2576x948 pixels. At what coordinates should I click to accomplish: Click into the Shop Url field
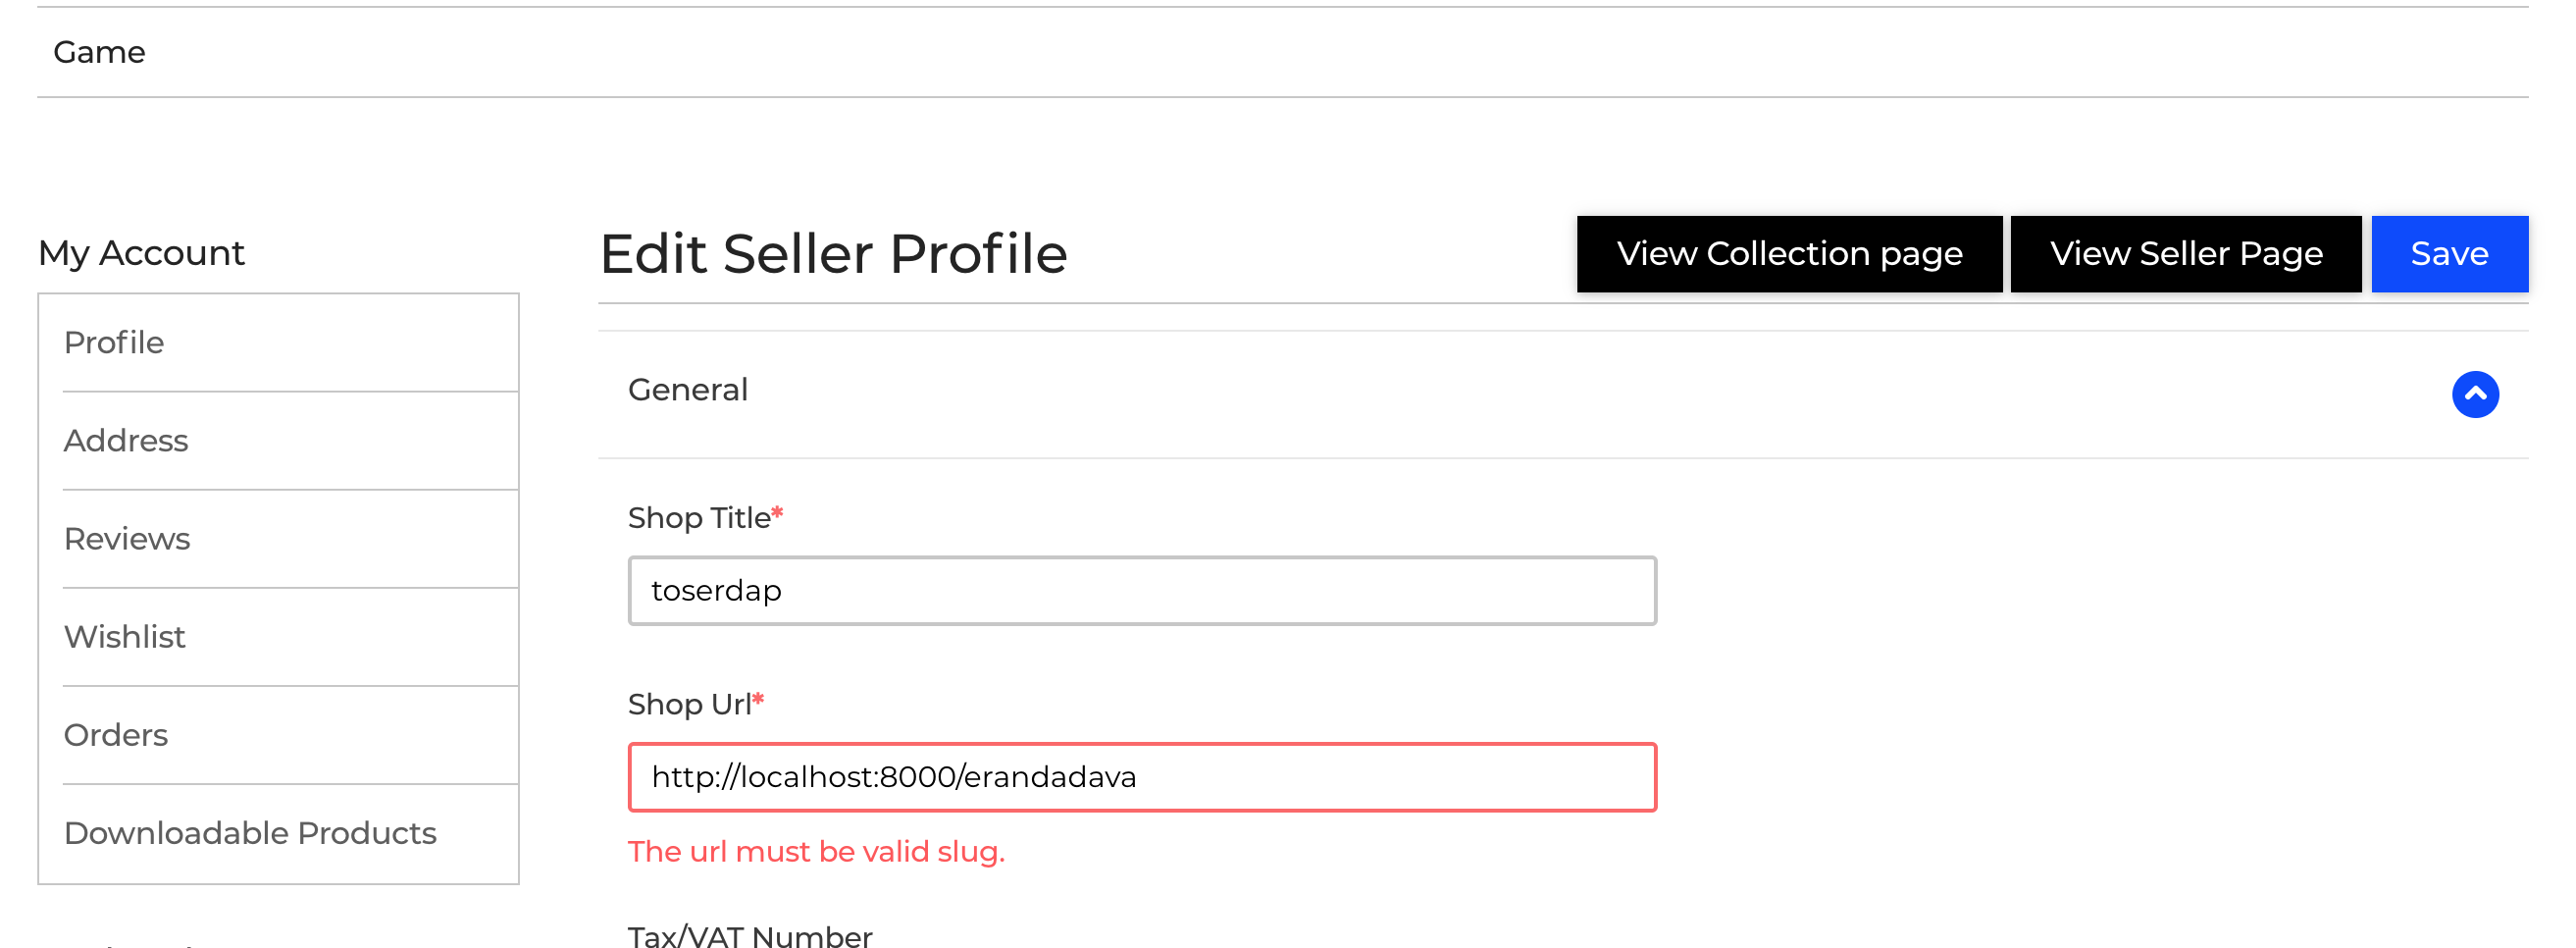[x=1141, y=777]
